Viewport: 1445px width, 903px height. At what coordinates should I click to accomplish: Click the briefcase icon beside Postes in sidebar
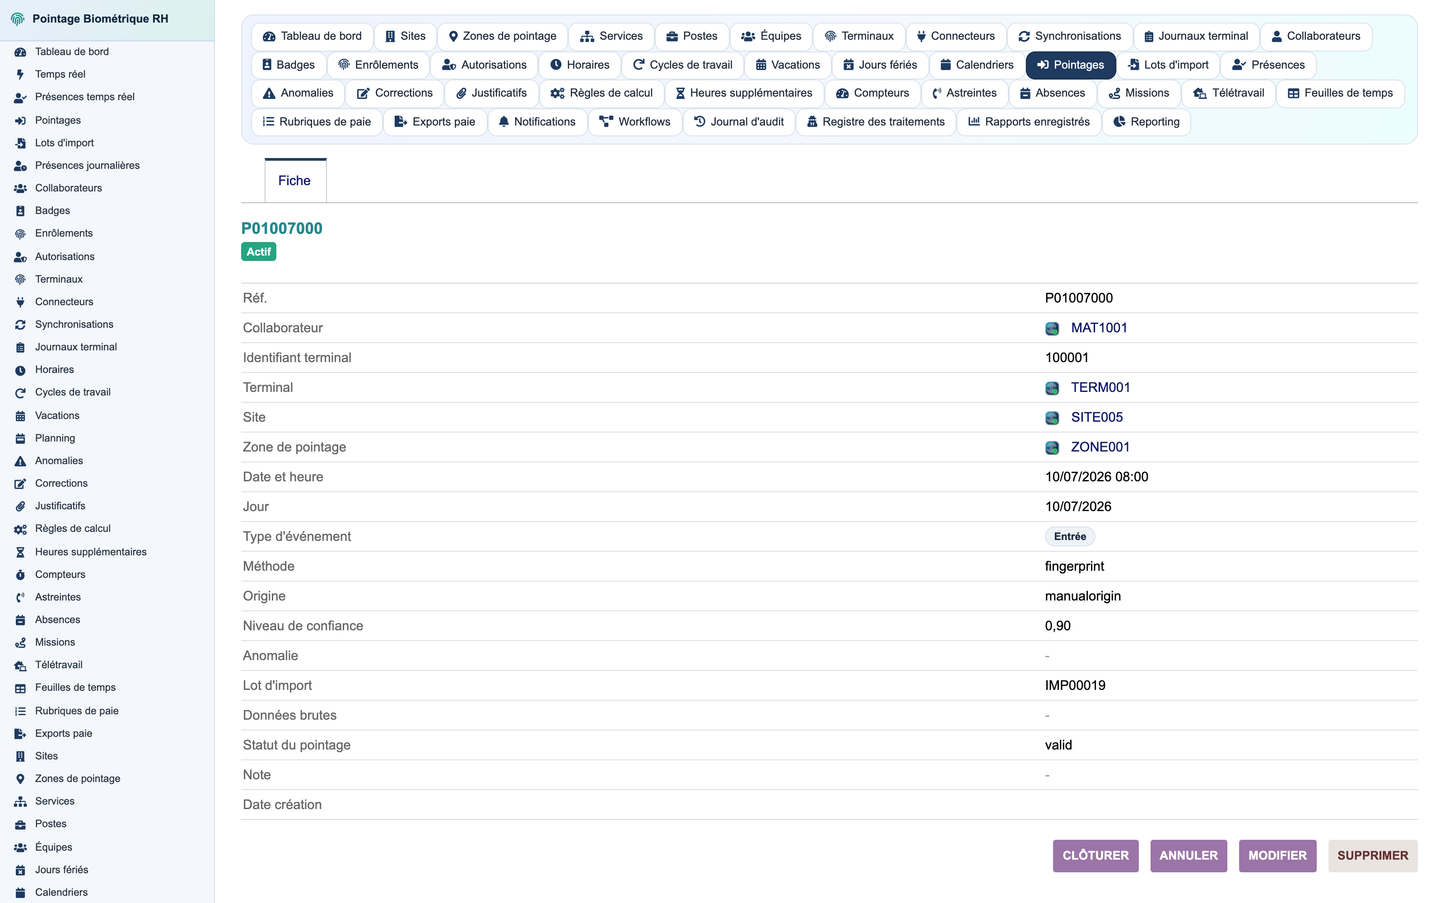coord(20,824)
